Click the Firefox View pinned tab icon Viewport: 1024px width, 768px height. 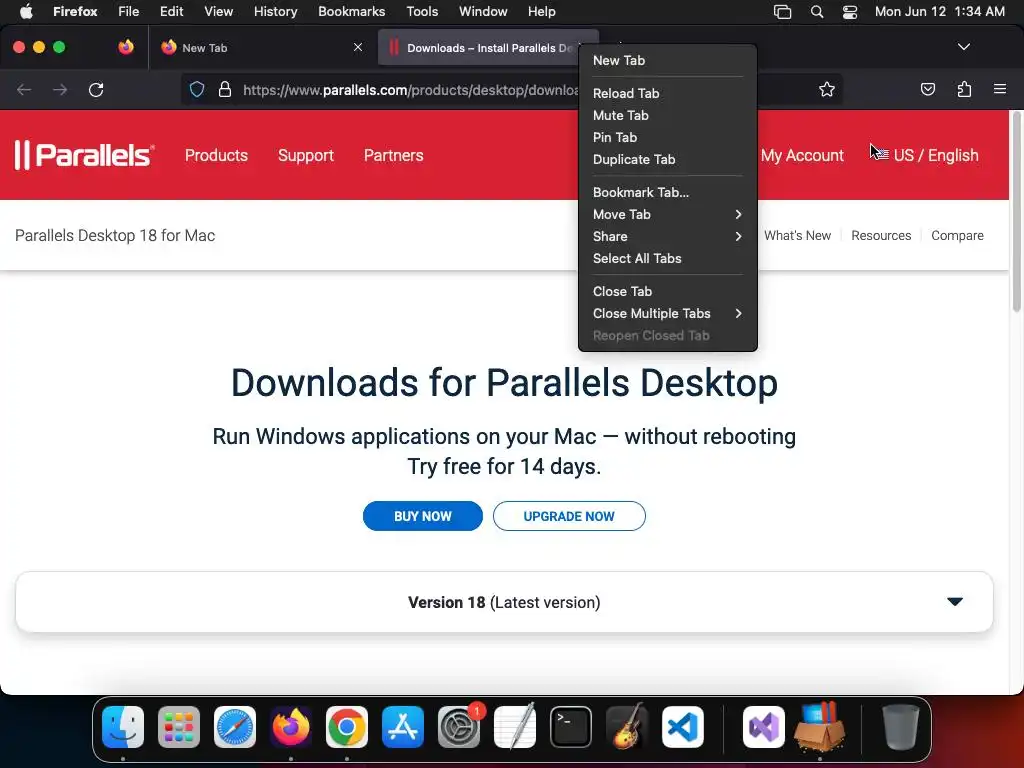(x=126, y=47)
